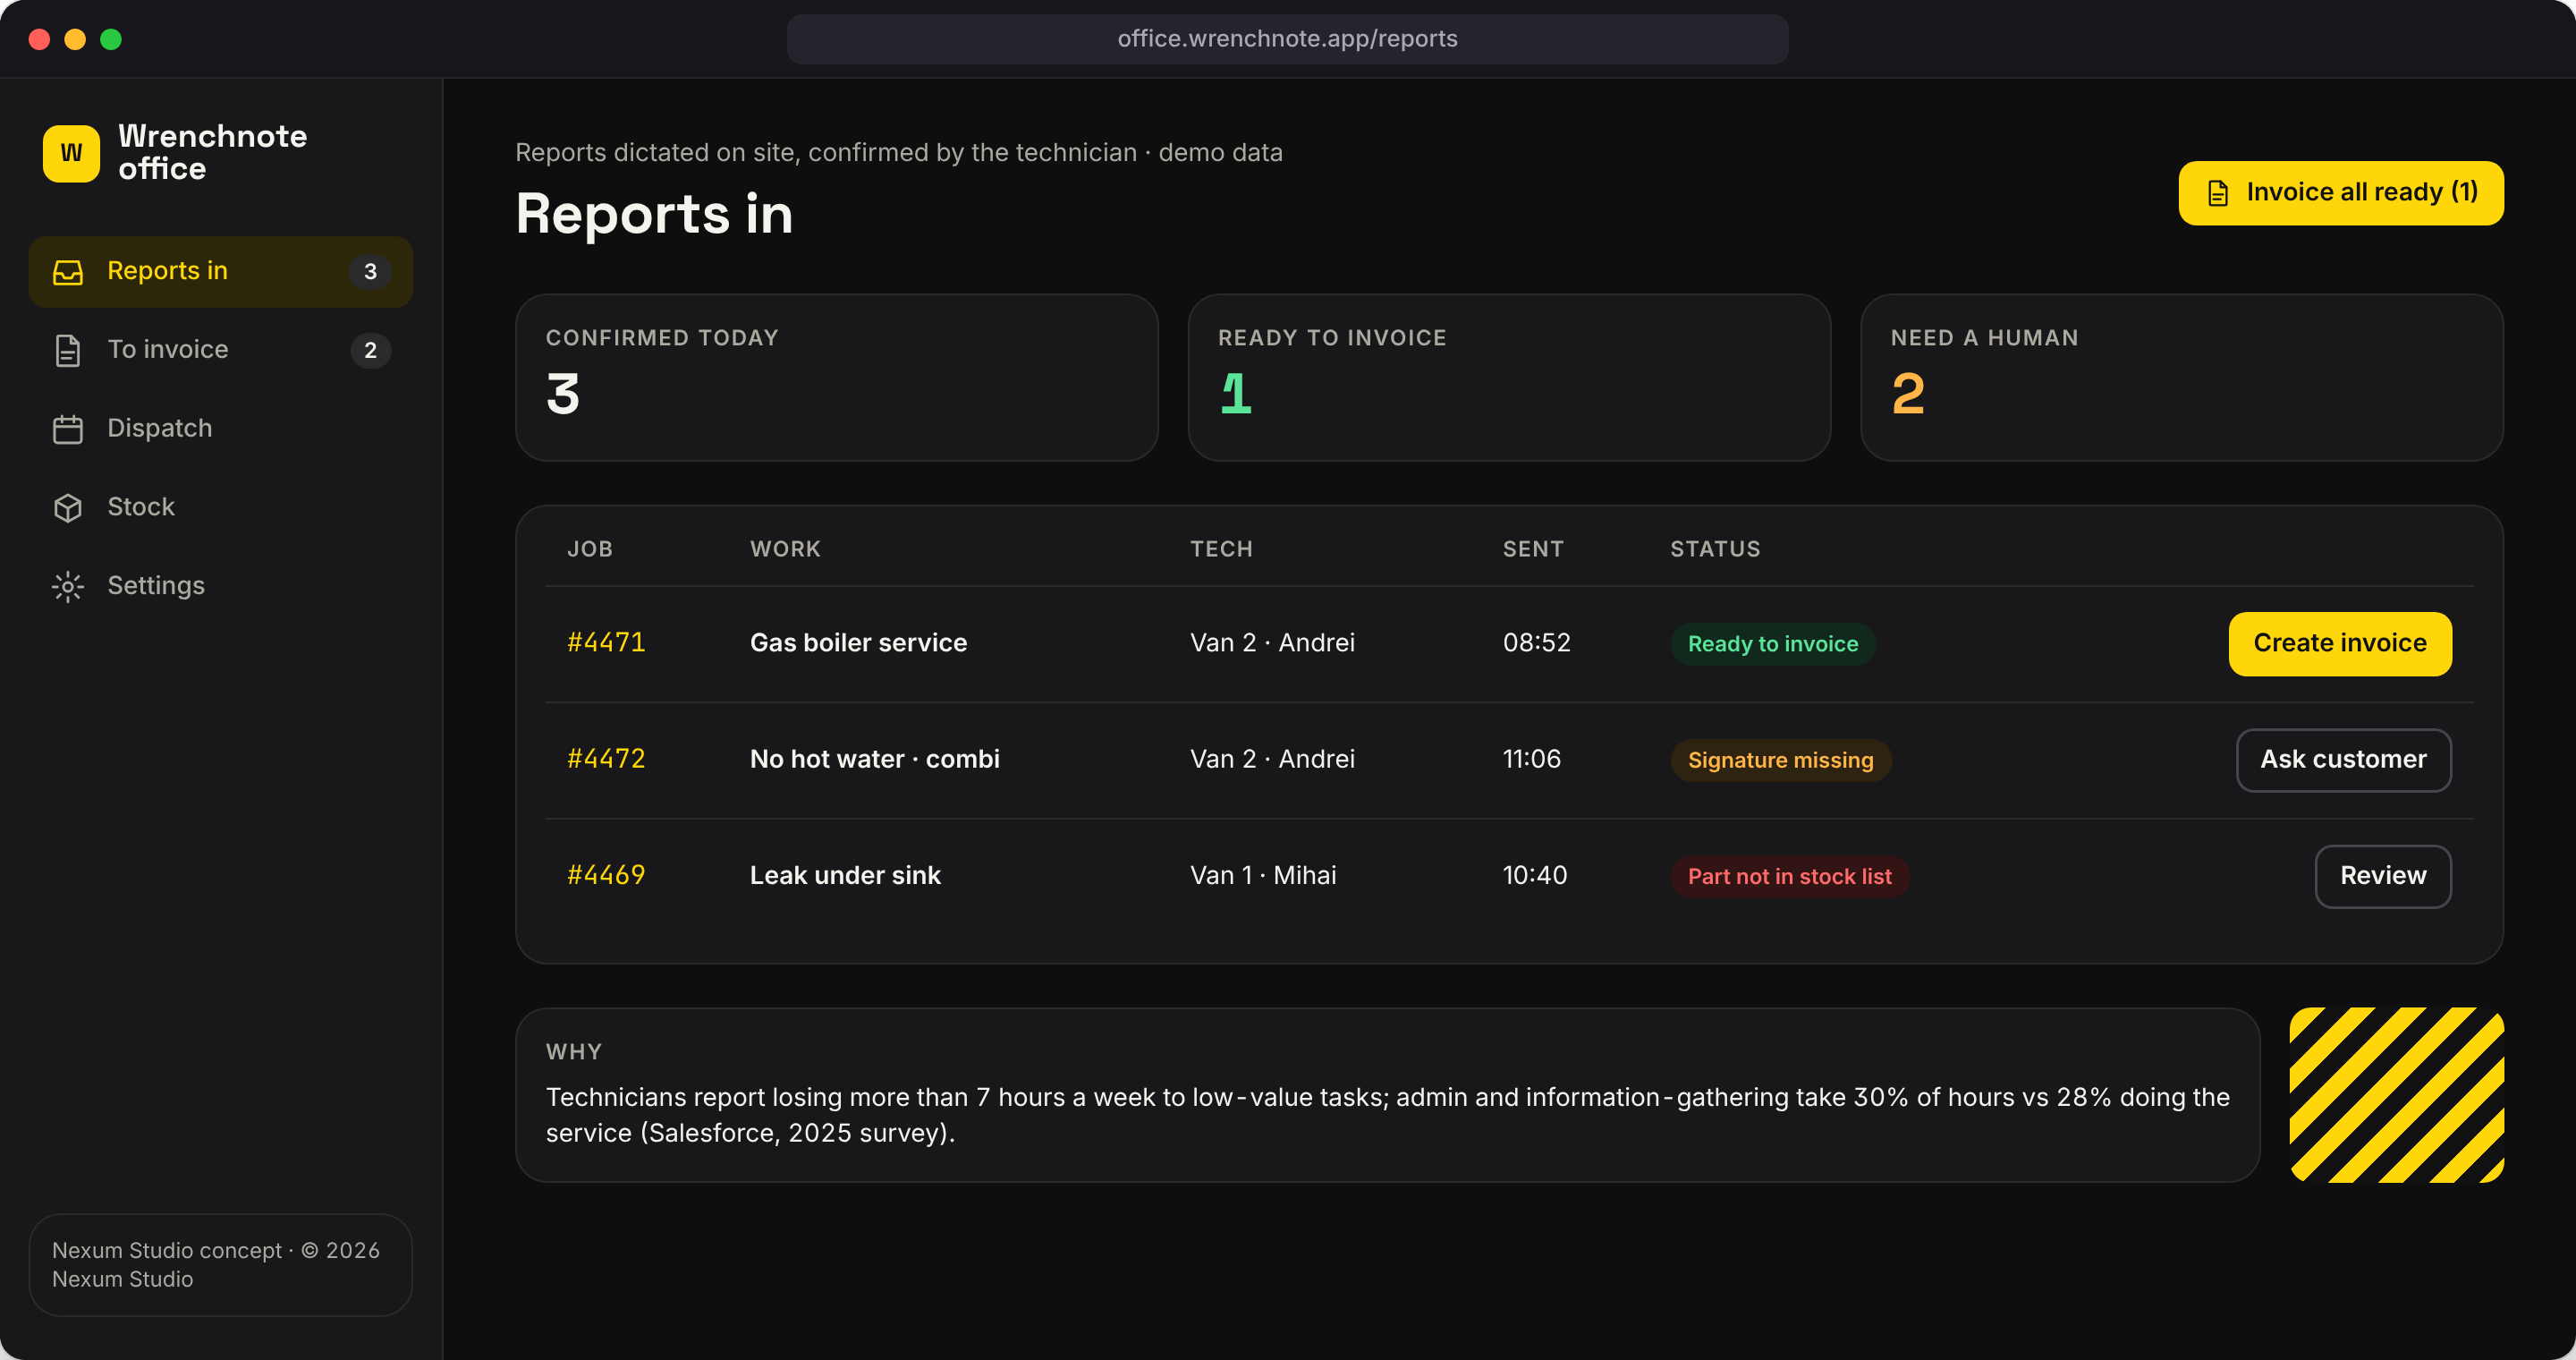Click Ask customer for job #4472

point(2343,760)
